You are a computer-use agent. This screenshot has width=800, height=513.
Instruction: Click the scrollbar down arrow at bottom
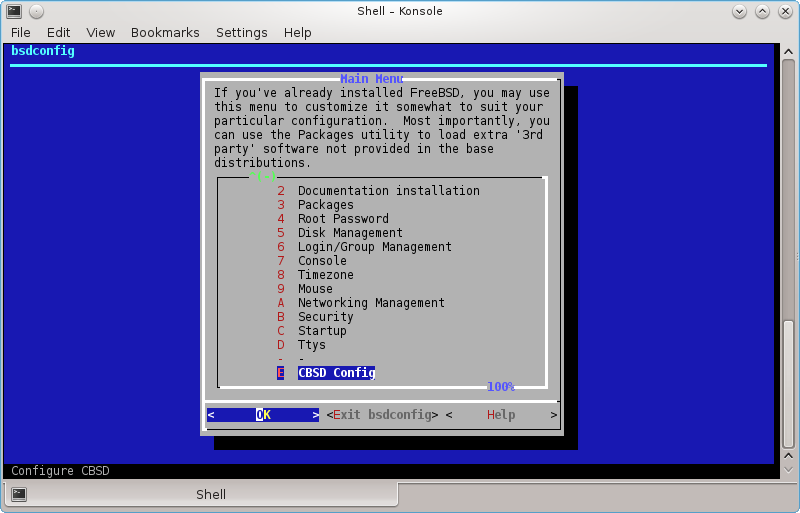tap(788, 470)
